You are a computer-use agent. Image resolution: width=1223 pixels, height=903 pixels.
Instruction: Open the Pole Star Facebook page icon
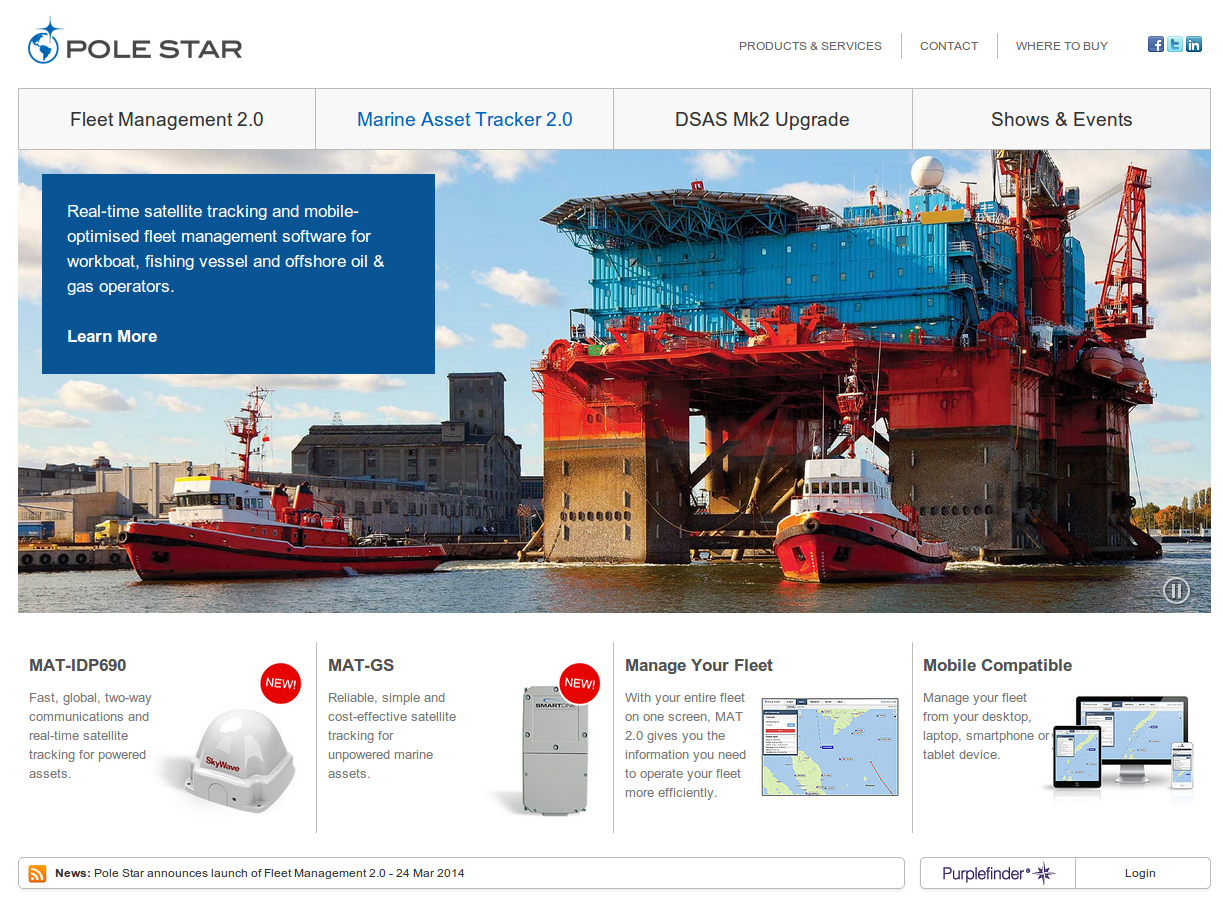click(1156, 44)
